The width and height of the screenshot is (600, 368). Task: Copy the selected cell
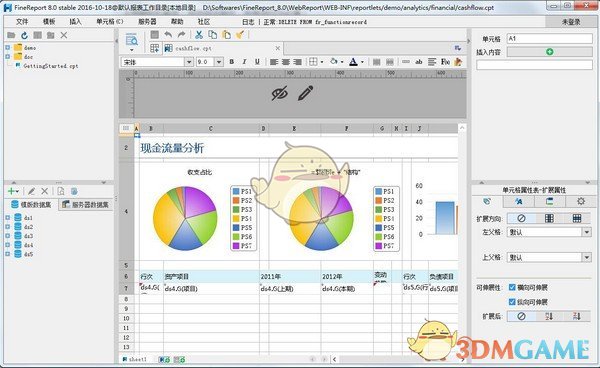(x=213, y=35)
